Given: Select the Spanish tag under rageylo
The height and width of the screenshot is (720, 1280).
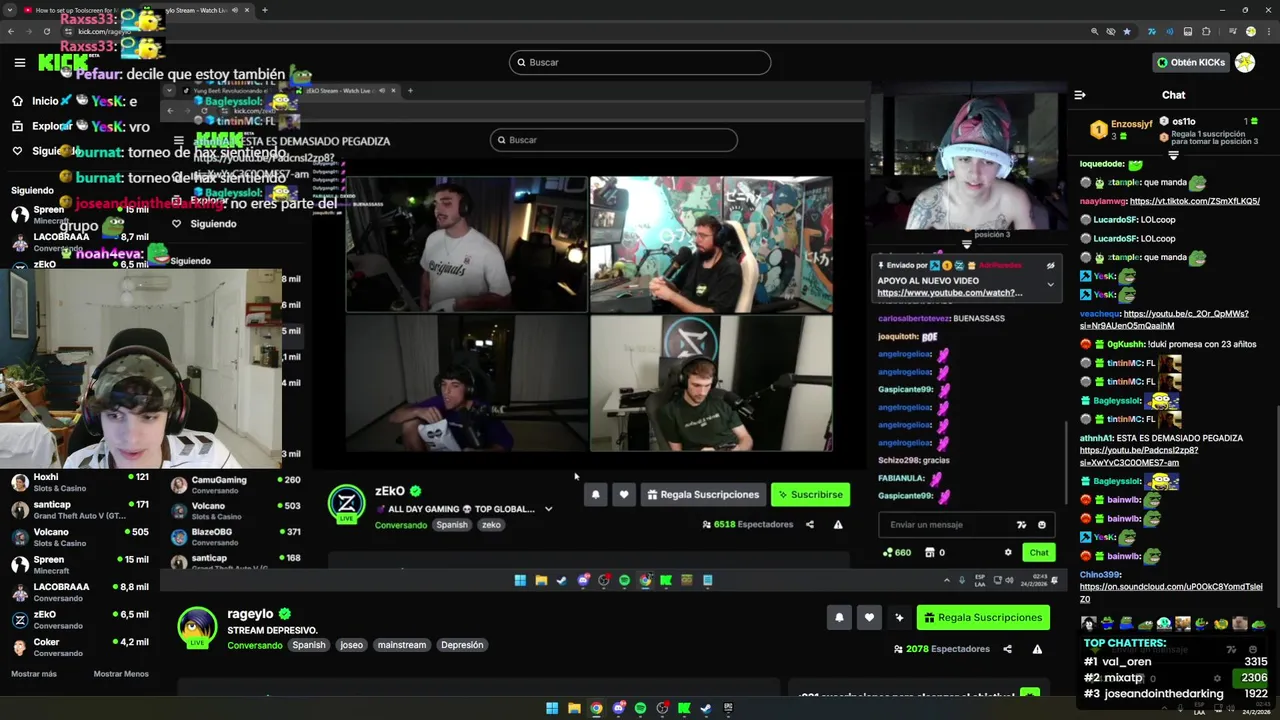Looking at the screenshot, I should point(309,645).
